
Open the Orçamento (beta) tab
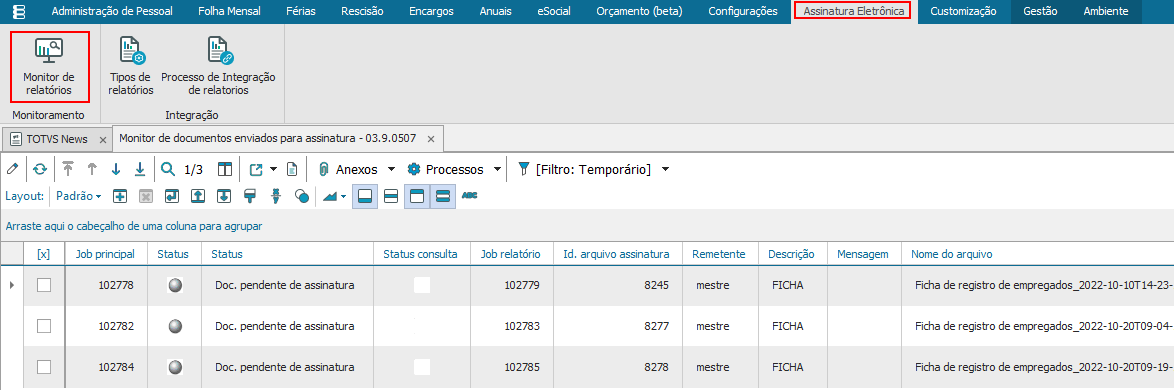coord(639,11)
